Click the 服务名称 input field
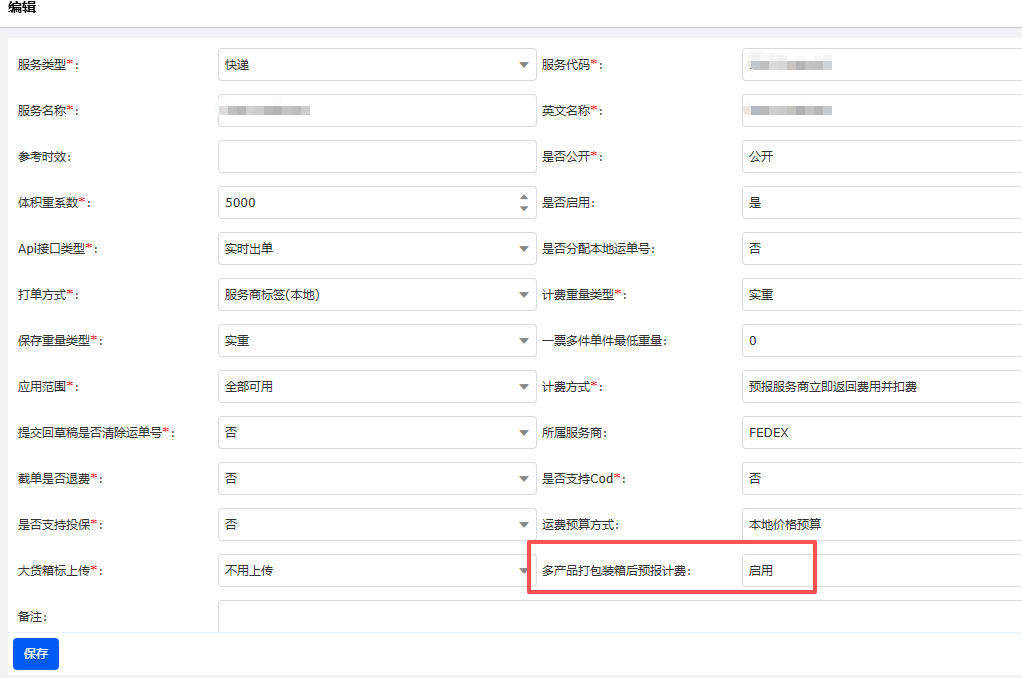This screenshot has width=1022, height=678. point(376,111)
